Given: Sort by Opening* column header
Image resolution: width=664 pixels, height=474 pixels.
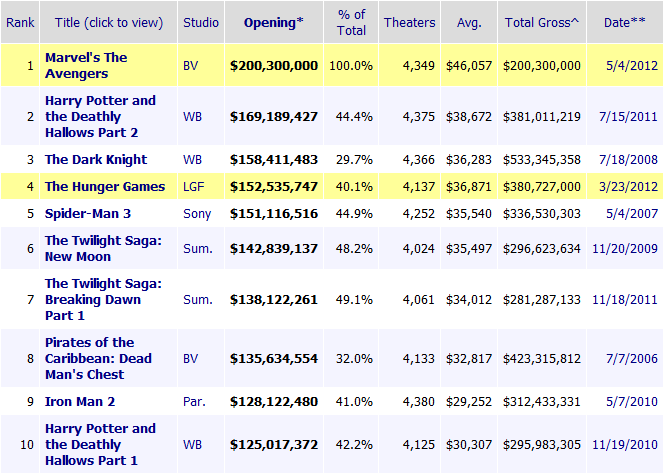Looking at the screenshot, I should pyautogui.click(x=274, y=22).
